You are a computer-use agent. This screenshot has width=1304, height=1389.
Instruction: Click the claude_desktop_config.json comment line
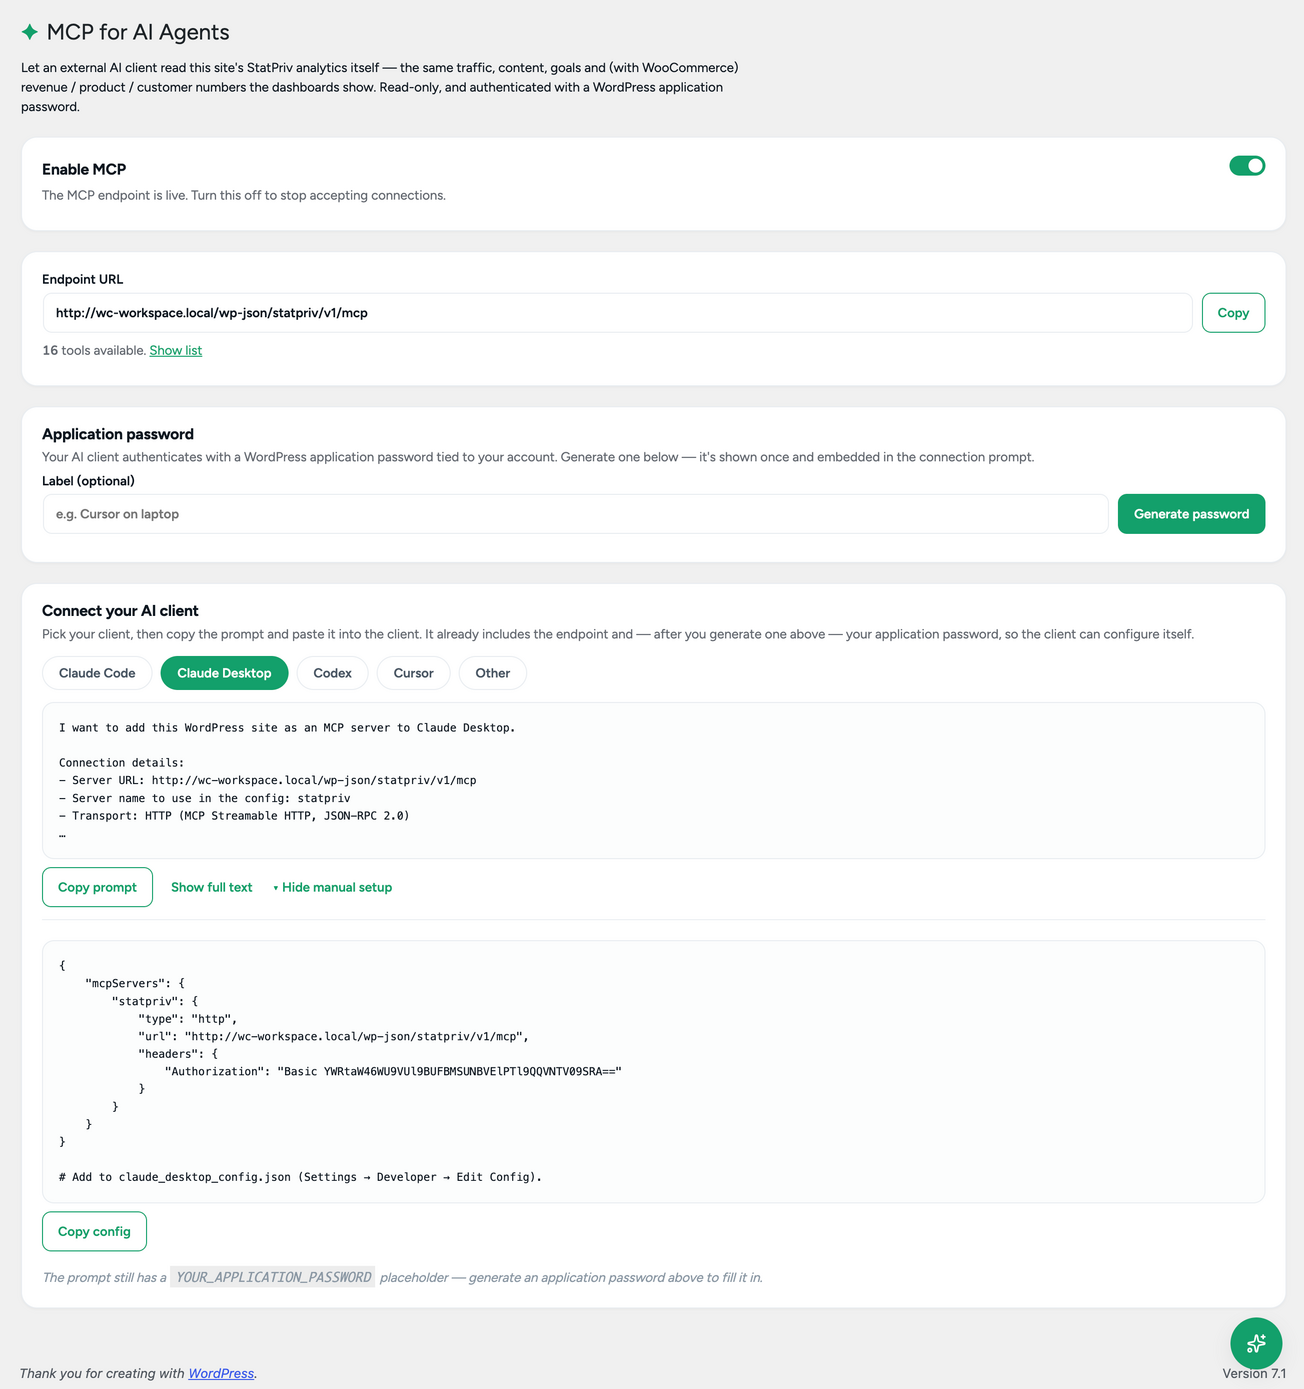click(300, 1177)
